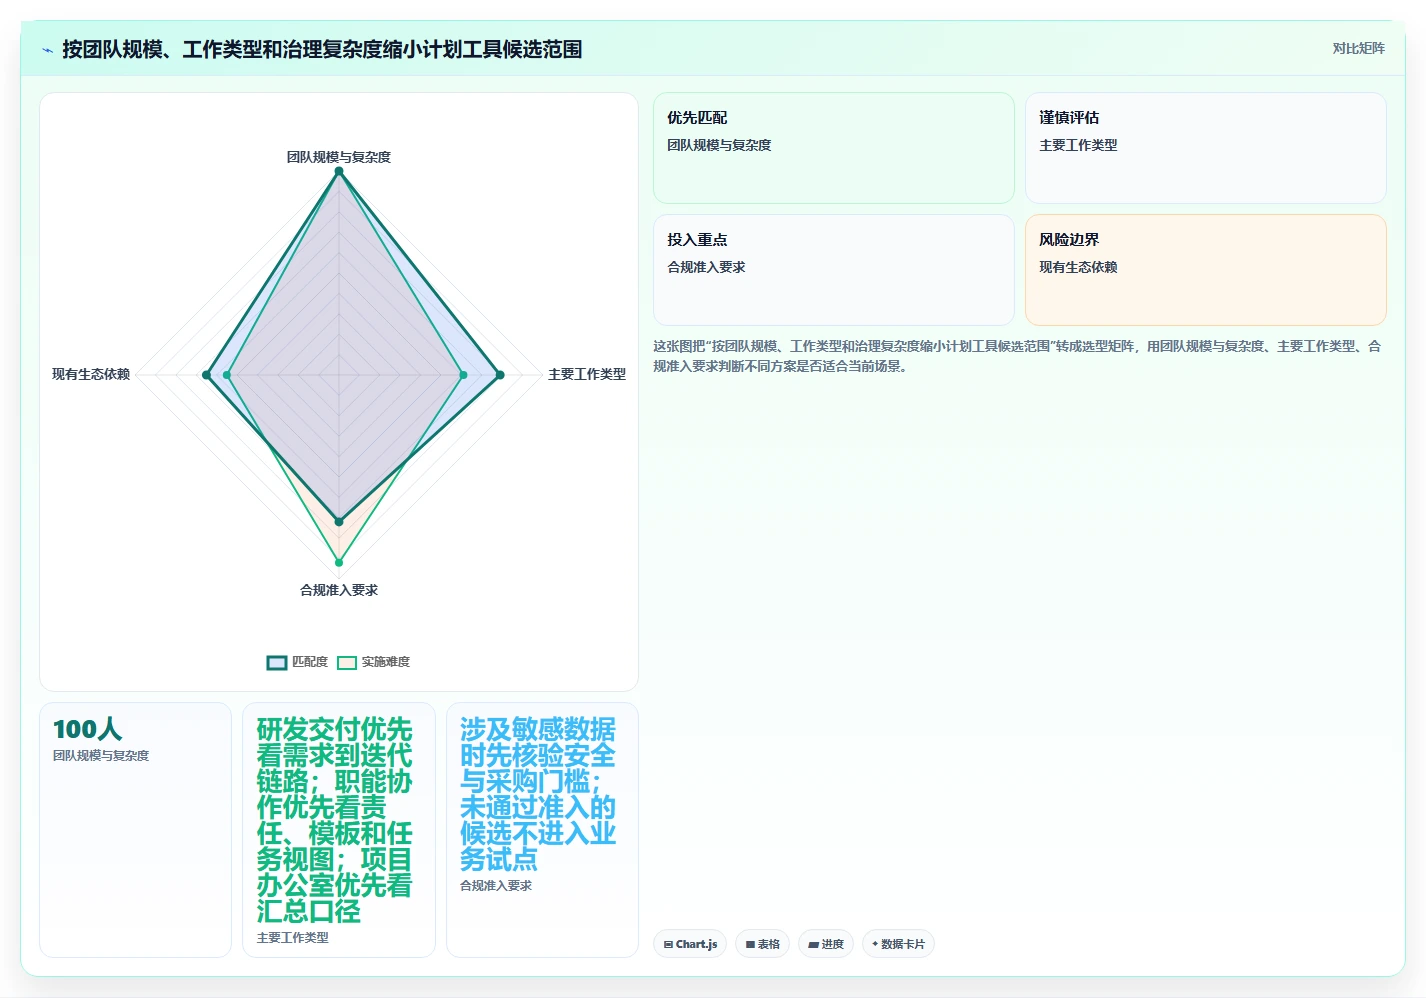The image size is (1426, 998).
Task: Click 主要工作类型 inside the 谨慎评估 card
Action: pyautogui.click(x=1078, y=145)
